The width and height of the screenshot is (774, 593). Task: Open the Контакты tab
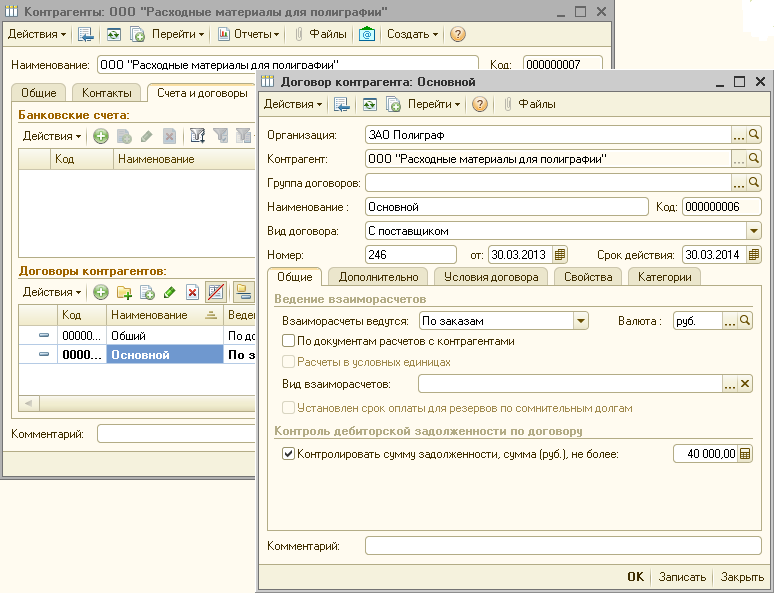[107, 93]
